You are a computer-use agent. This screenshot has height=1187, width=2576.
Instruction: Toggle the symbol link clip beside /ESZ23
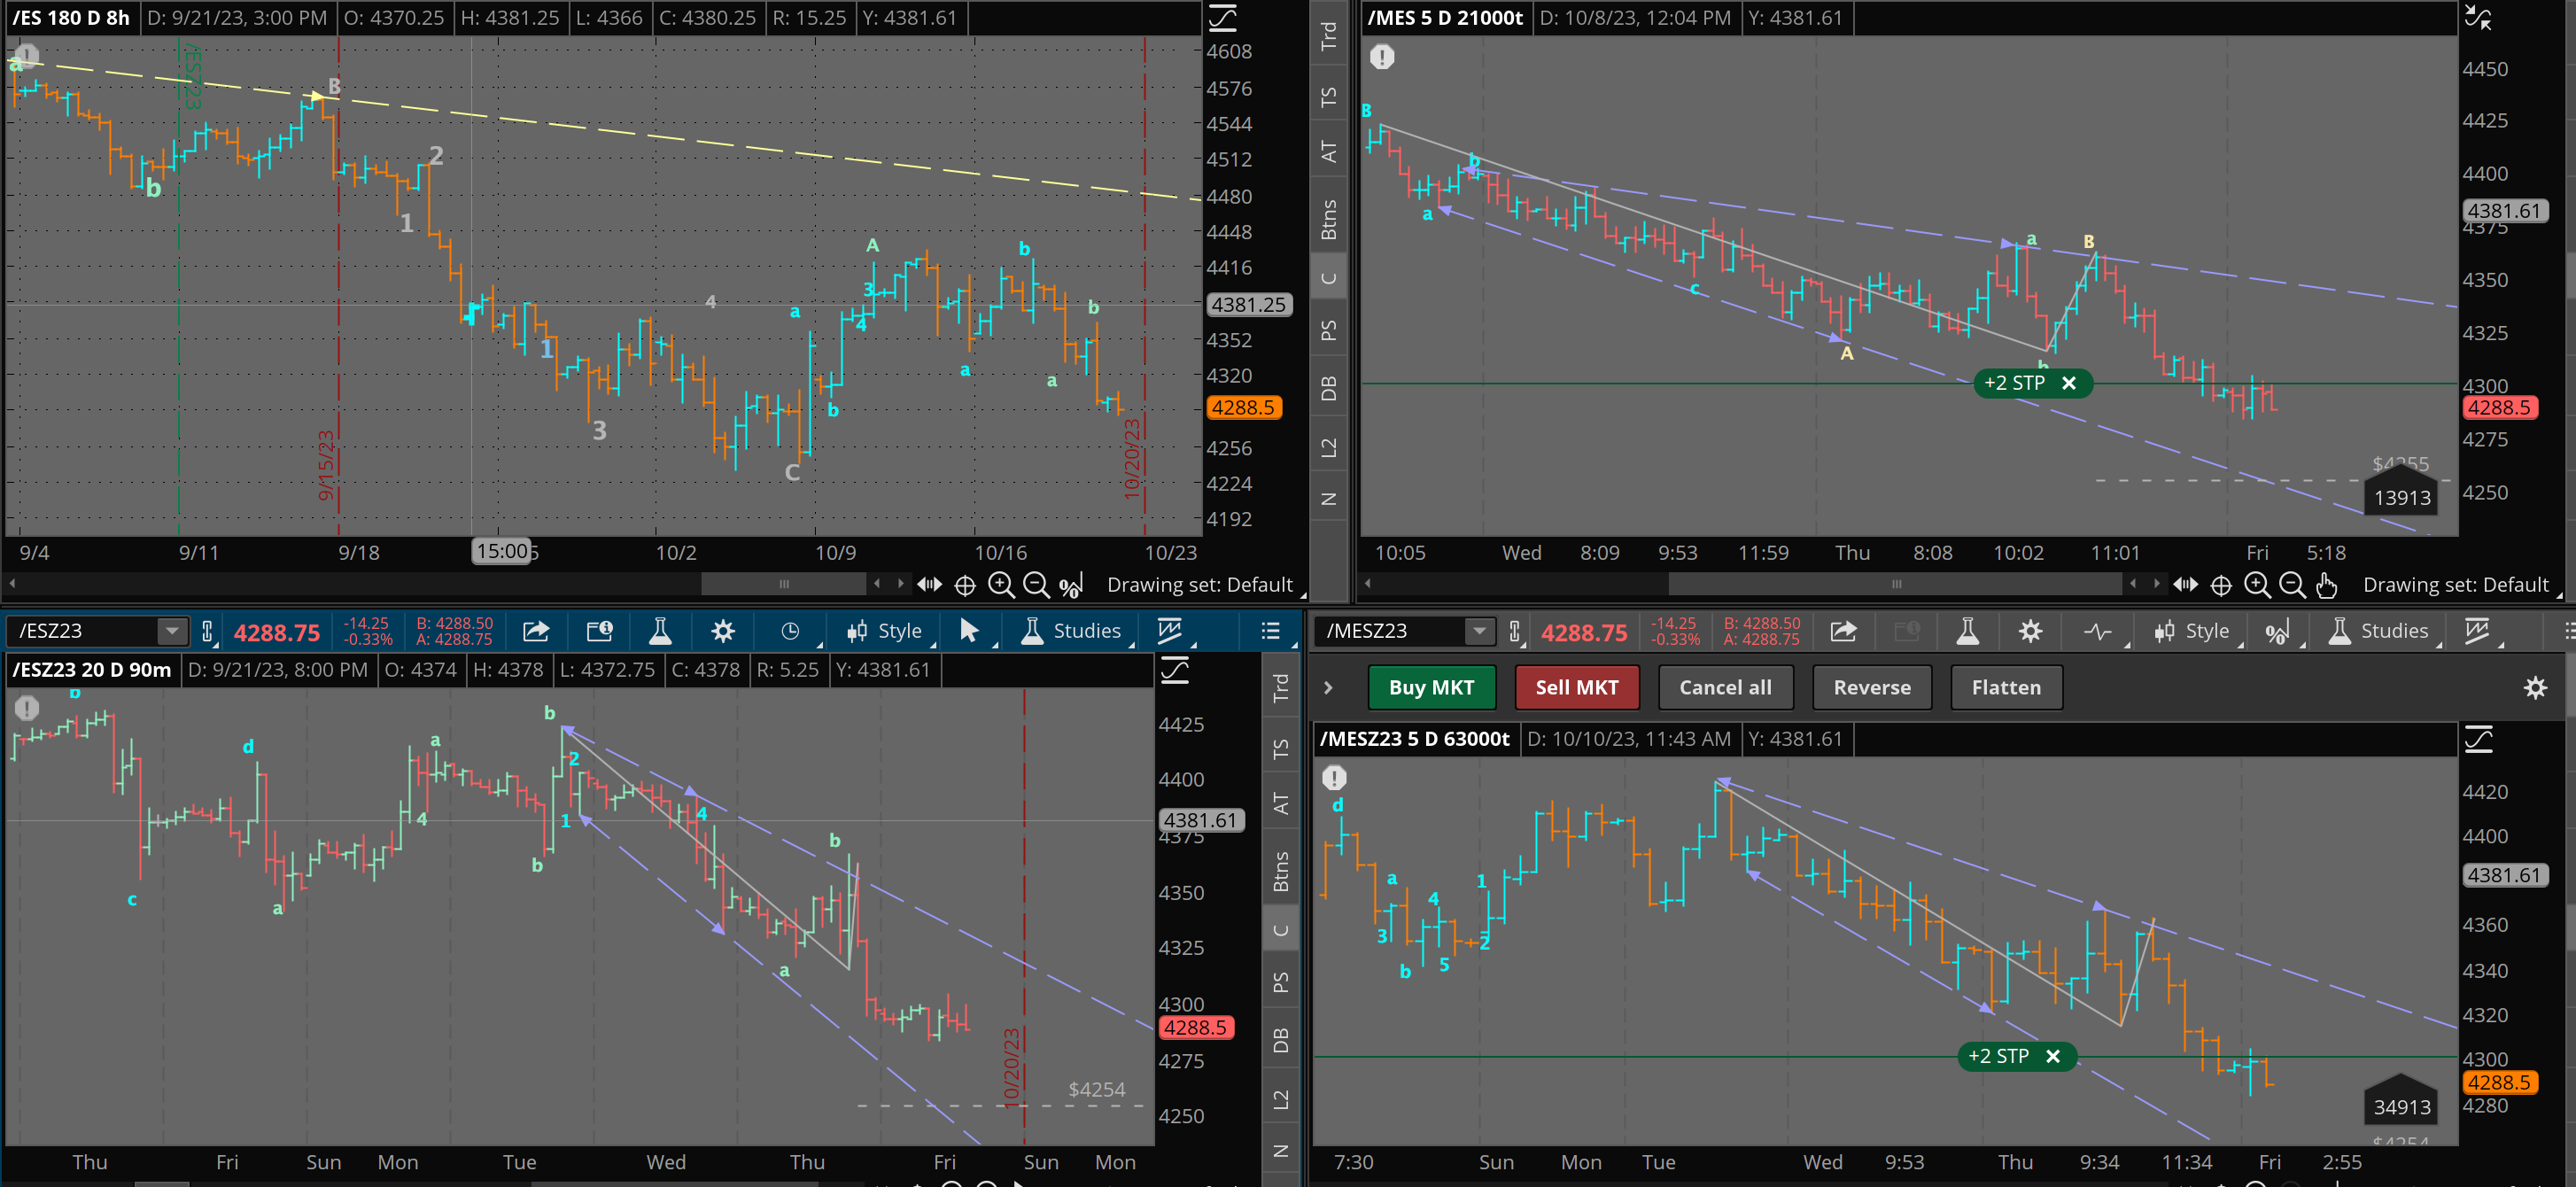click(207, 631)
